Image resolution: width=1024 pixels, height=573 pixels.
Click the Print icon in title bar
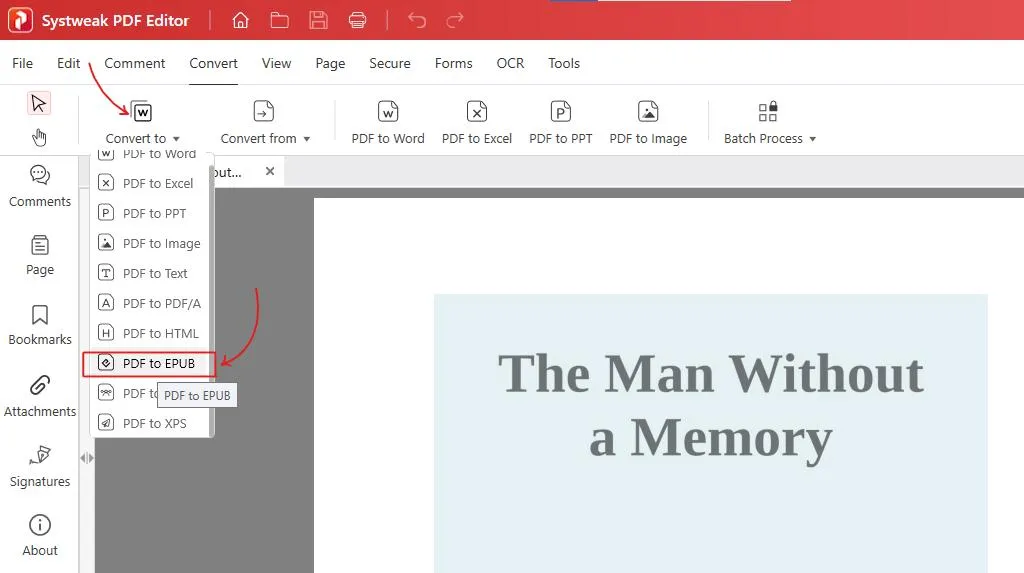click(357, 20)
